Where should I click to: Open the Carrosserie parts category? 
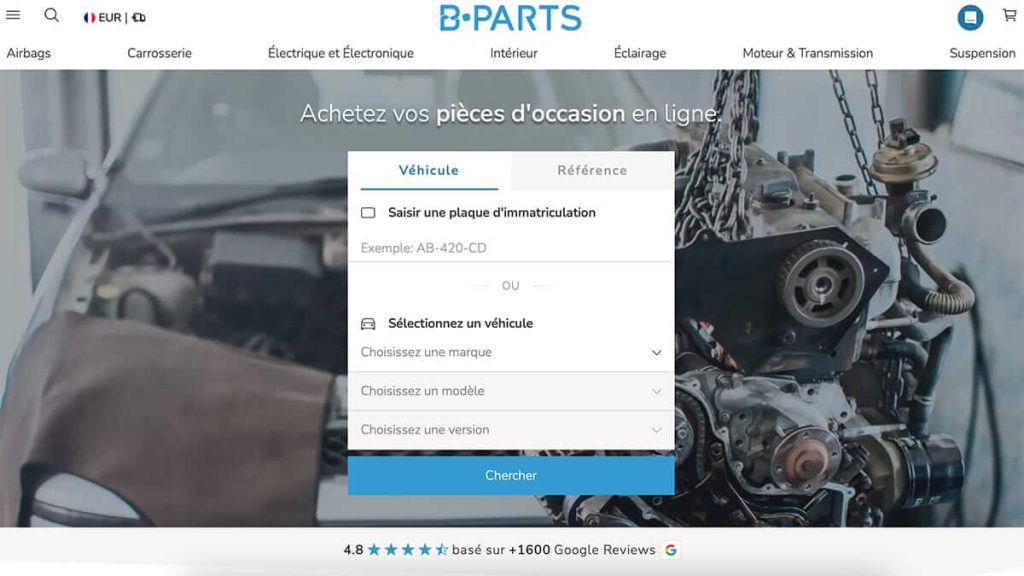click(159, 53)
